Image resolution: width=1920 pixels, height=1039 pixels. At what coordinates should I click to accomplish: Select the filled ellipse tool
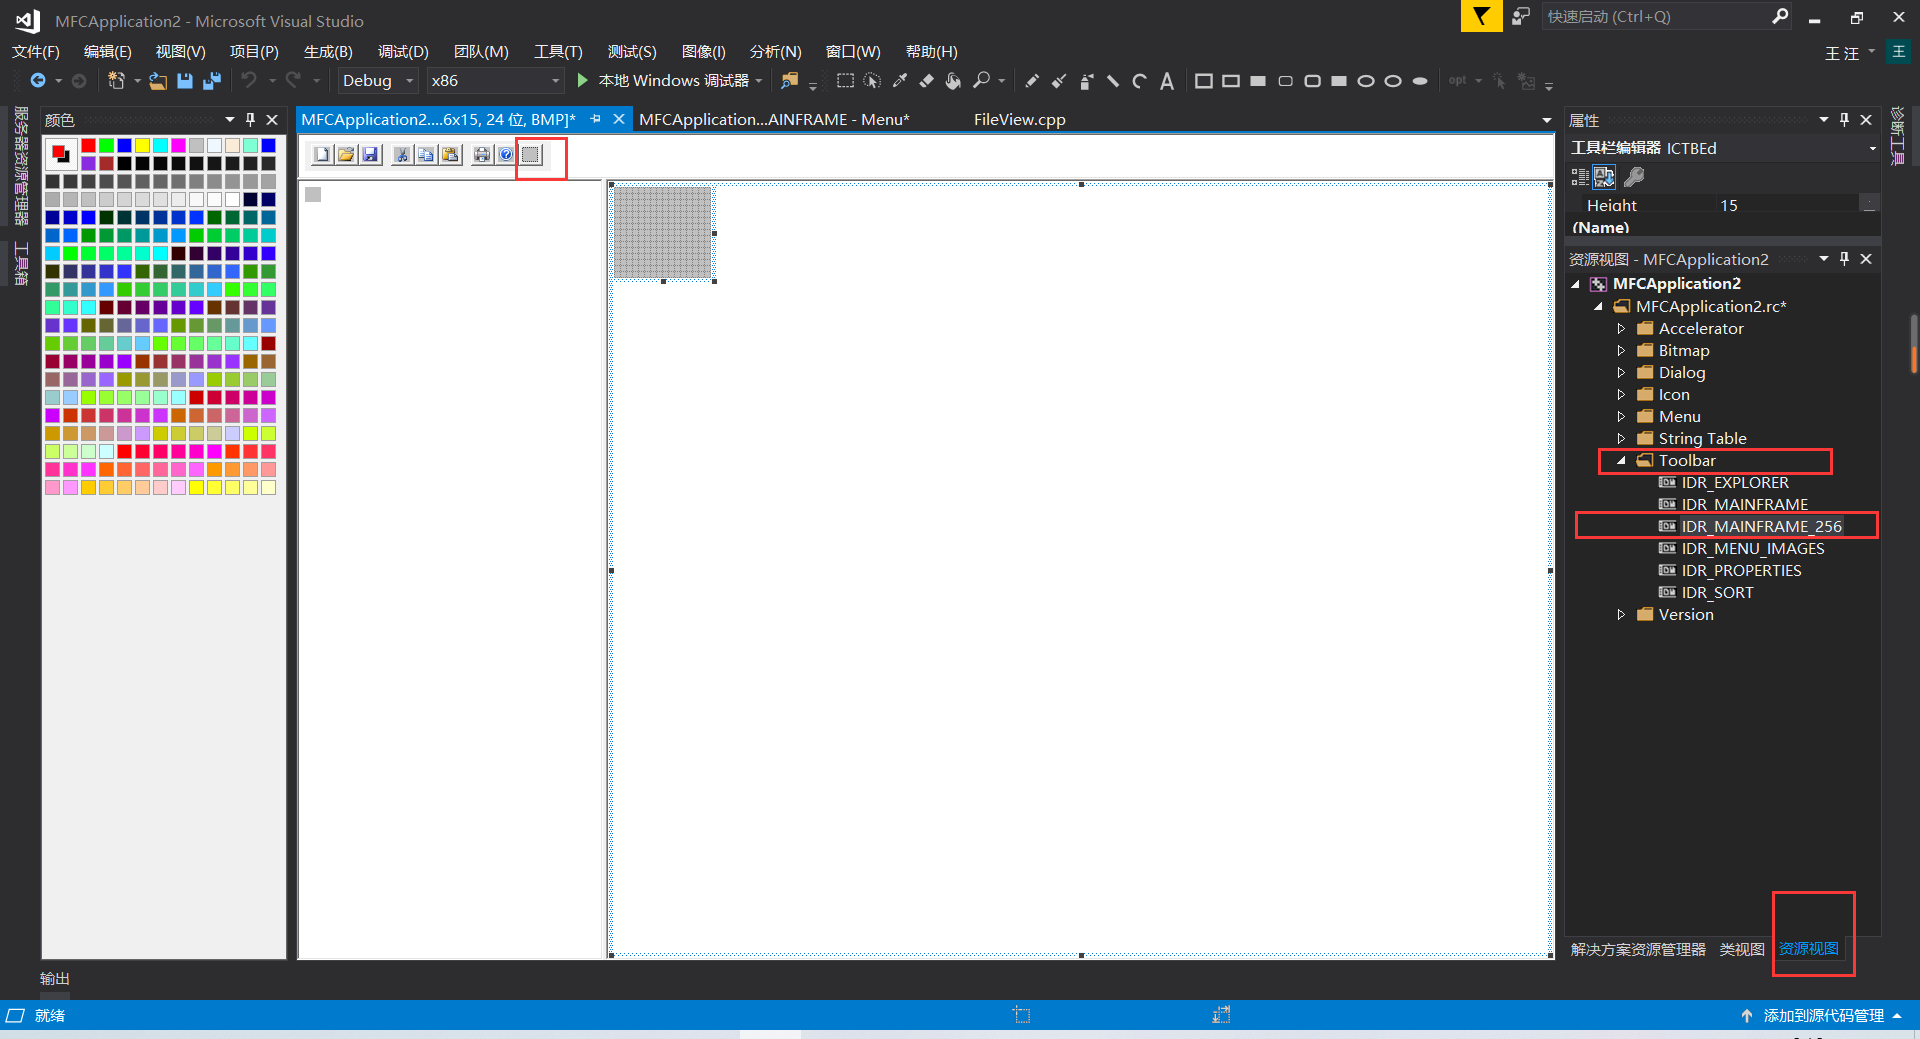[x=1420, y=81]
